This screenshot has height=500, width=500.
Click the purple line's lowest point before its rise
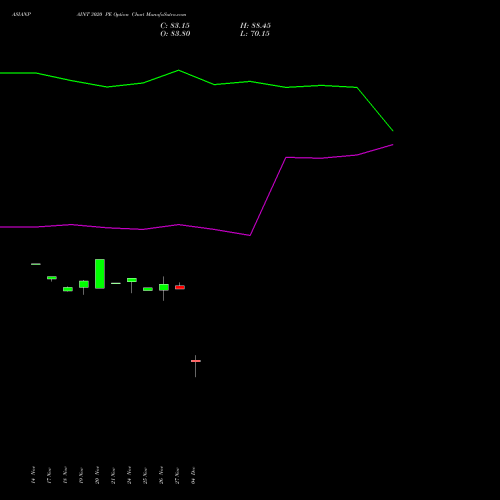coord(250,235)
